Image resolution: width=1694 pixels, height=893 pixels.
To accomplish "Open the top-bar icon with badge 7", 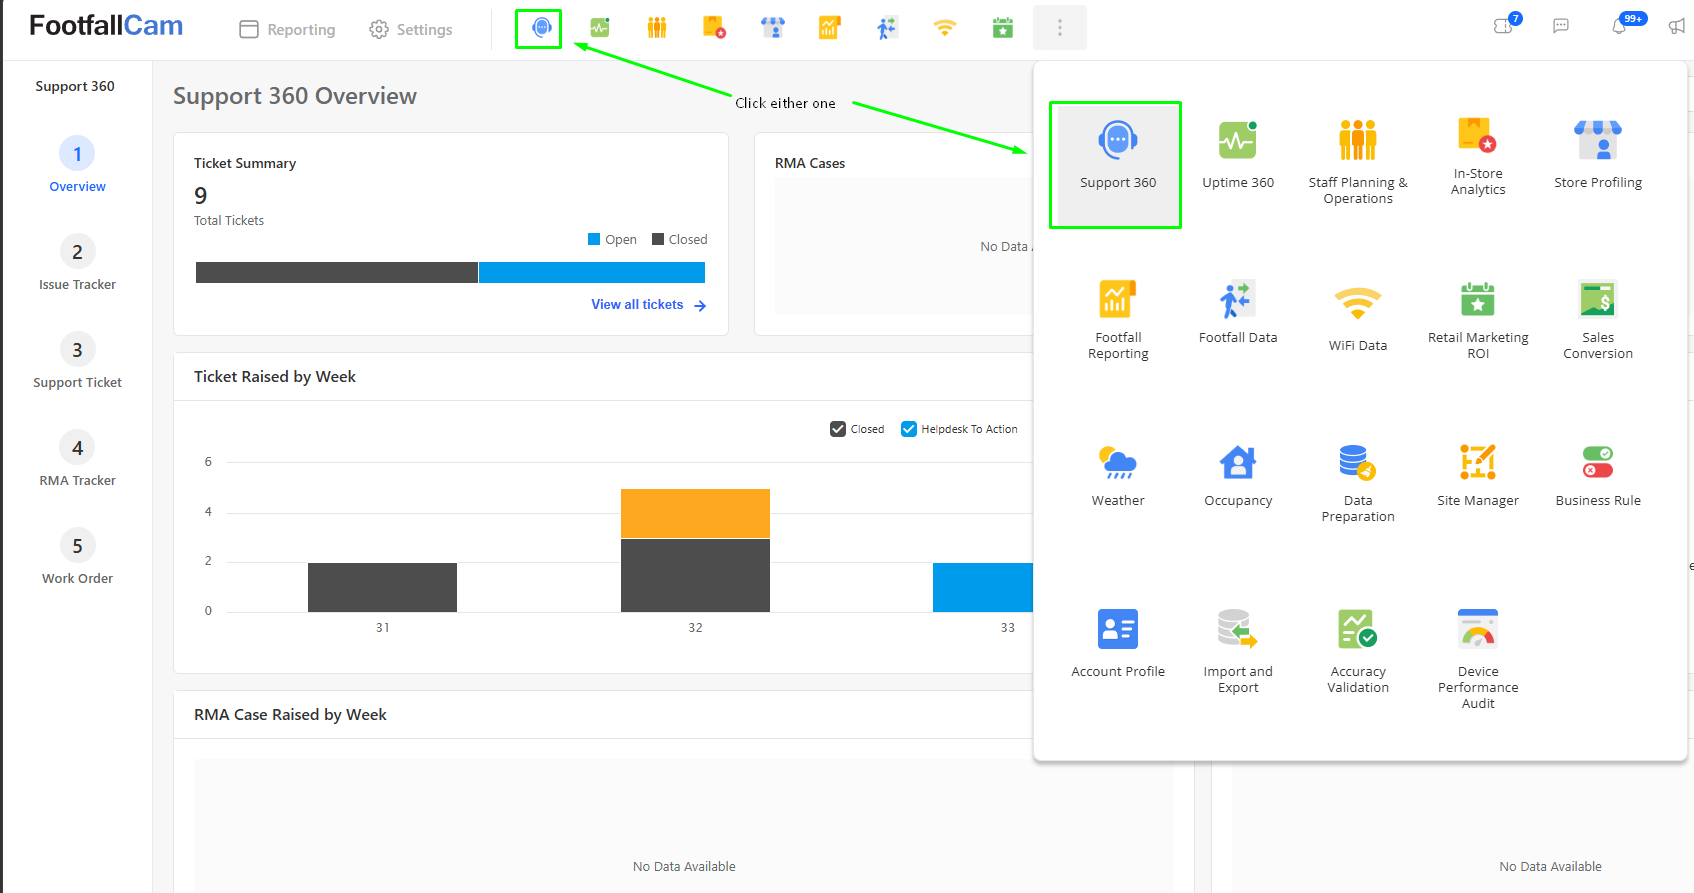I will tap(1504, 26).
